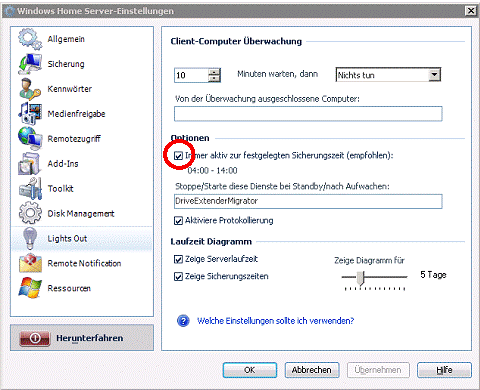Screen dimensions: 480x390
Task: Open 'Welche Einstellungen sollte ich verwenden?' link
Action: (275, 321)
